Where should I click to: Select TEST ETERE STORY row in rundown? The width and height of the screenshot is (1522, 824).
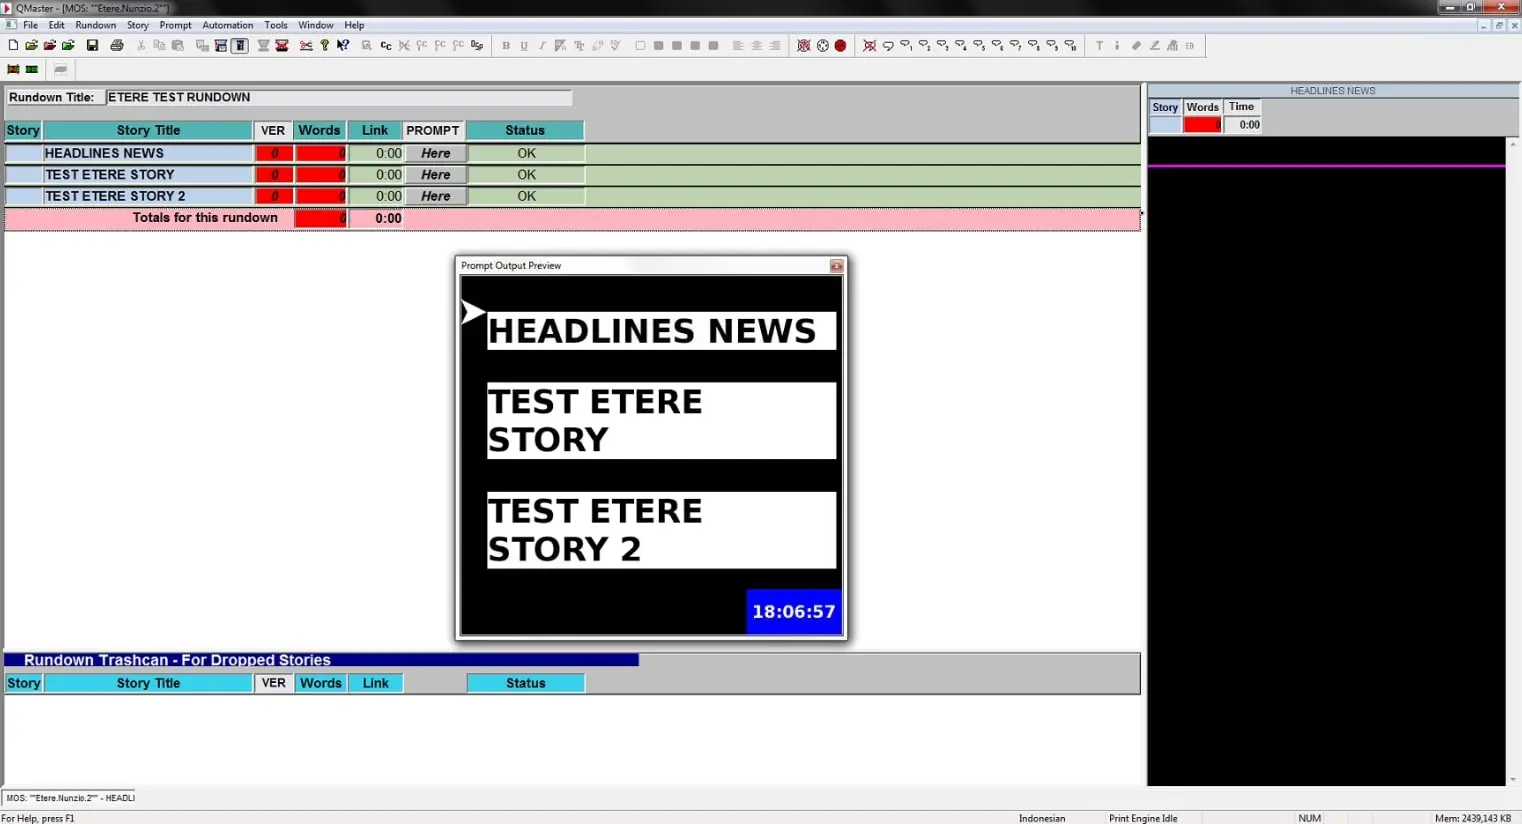(x=147, y=175)
